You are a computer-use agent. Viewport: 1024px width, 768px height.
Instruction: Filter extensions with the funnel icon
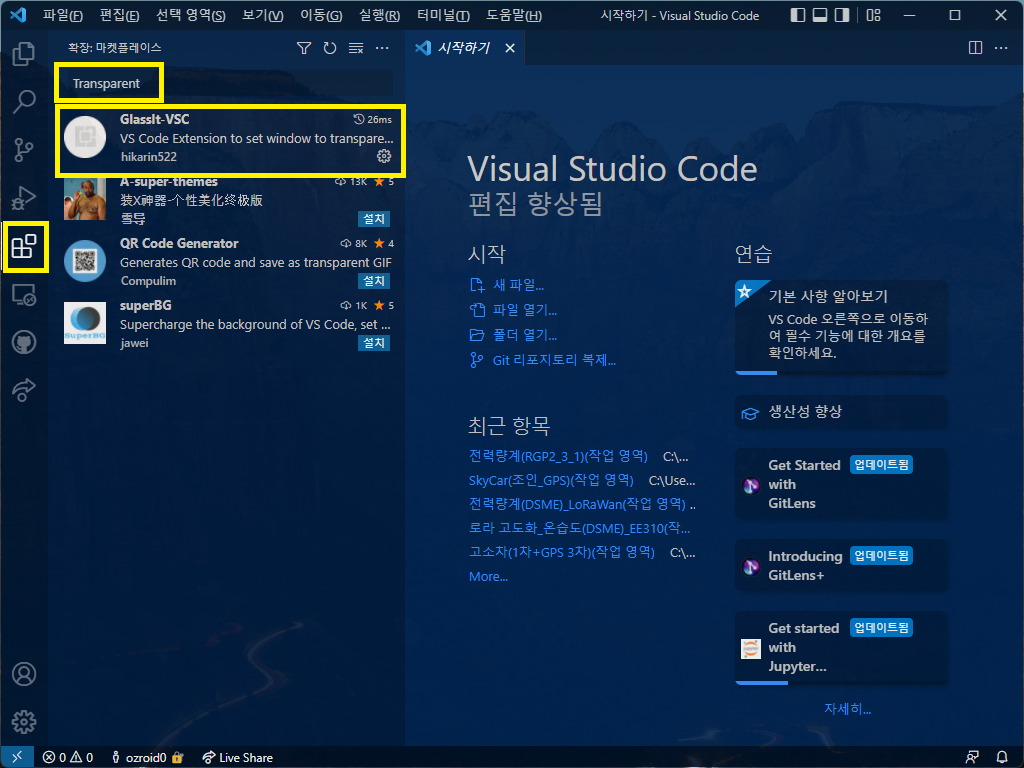304,48
